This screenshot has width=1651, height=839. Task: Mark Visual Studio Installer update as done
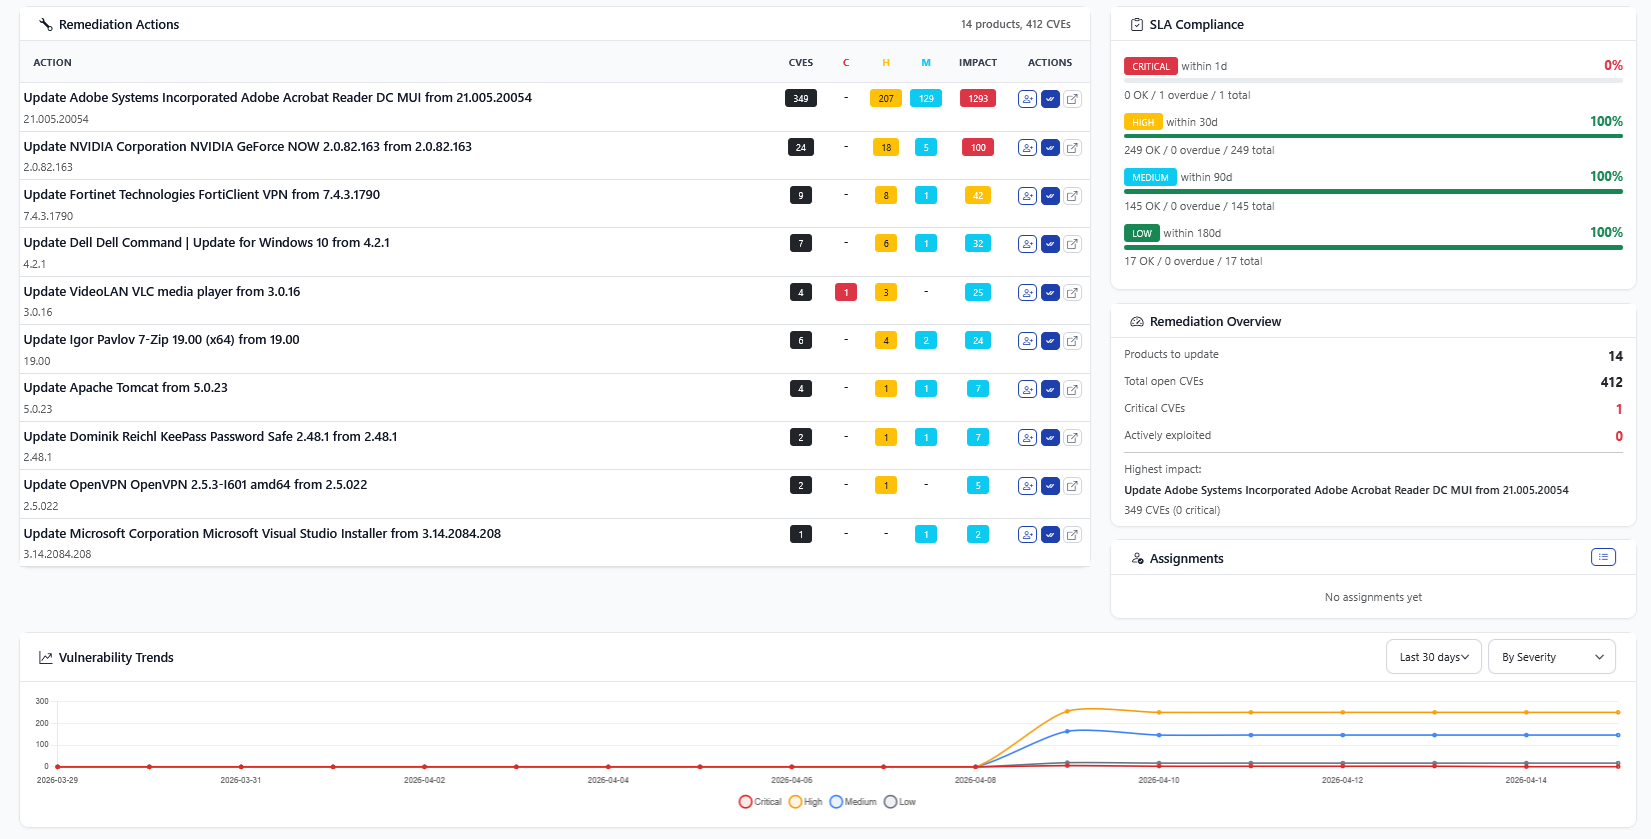coord(1050,535)
